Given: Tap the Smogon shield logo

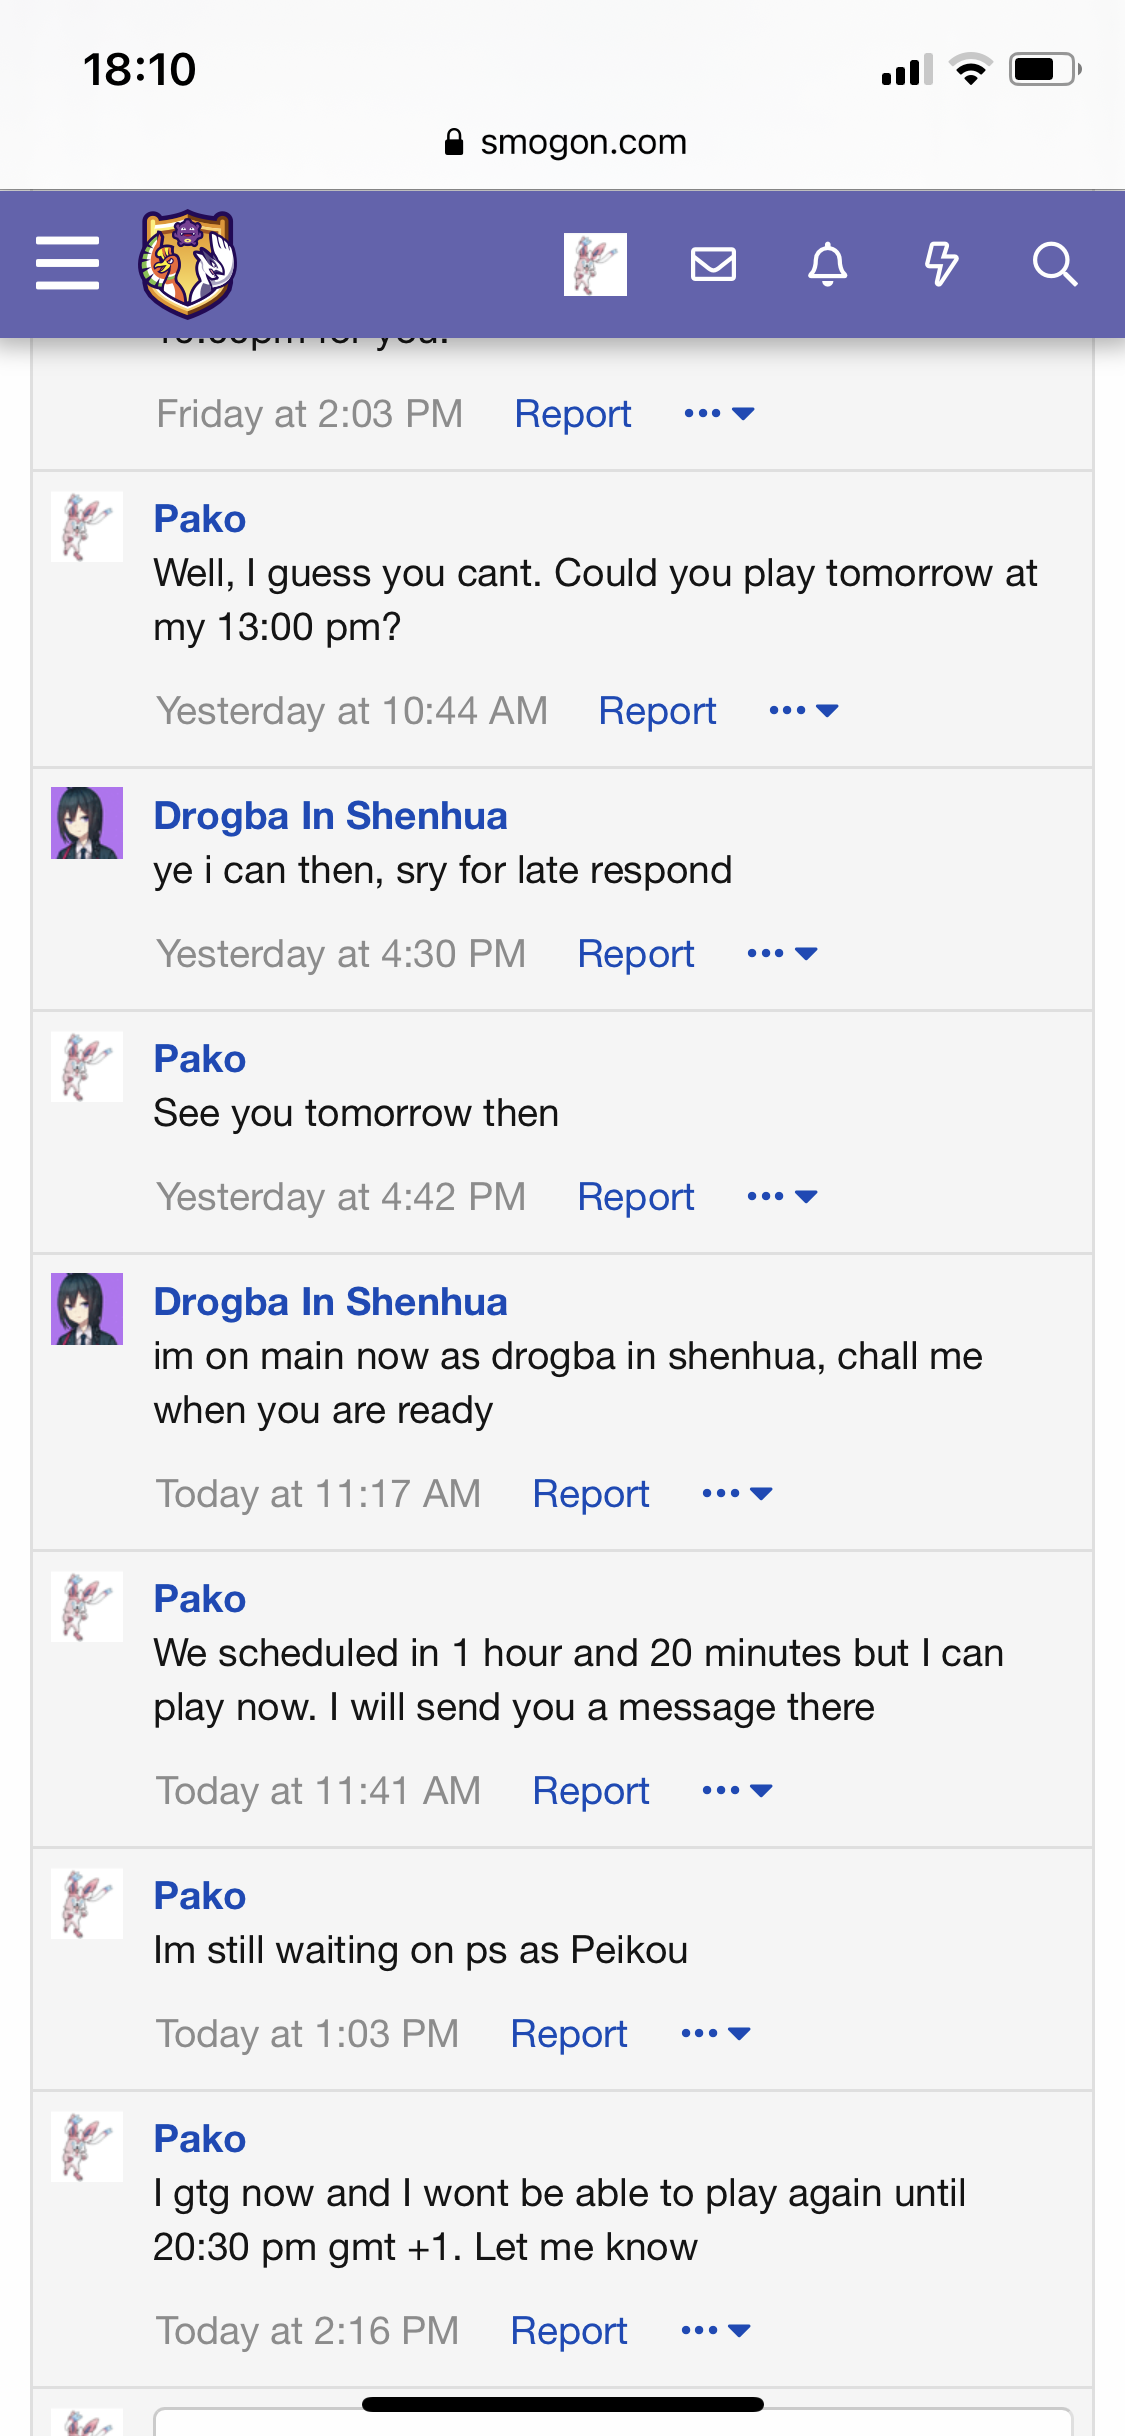Looking at the screenshot, I should pos(187,263).
